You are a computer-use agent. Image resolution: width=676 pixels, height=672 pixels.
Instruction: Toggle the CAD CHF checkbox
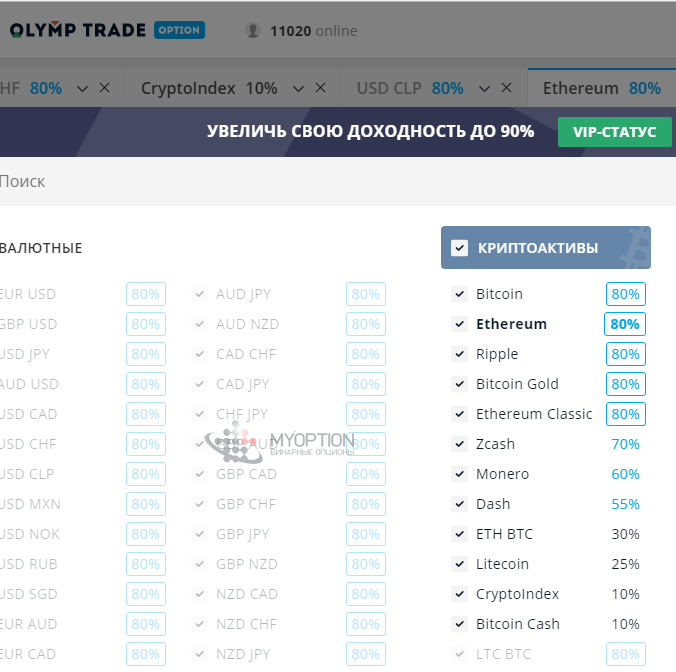pyautogui.click(x=200, y=354)
